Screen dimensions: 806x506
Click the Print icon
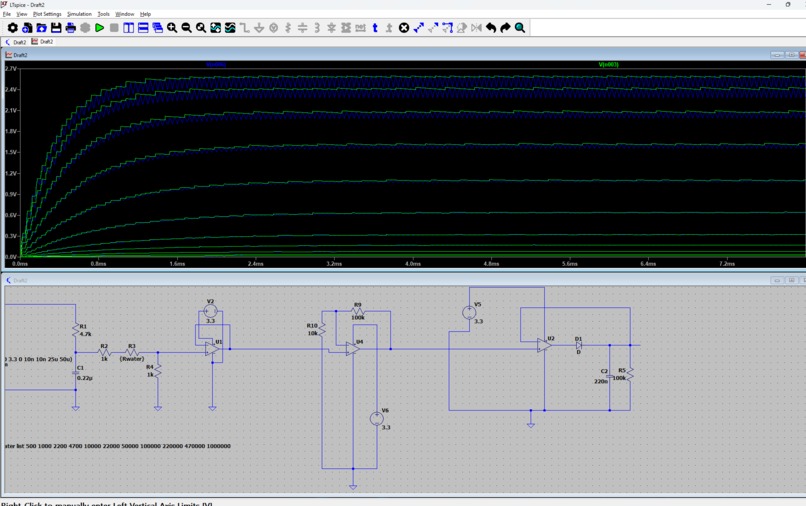click(70, 28)
